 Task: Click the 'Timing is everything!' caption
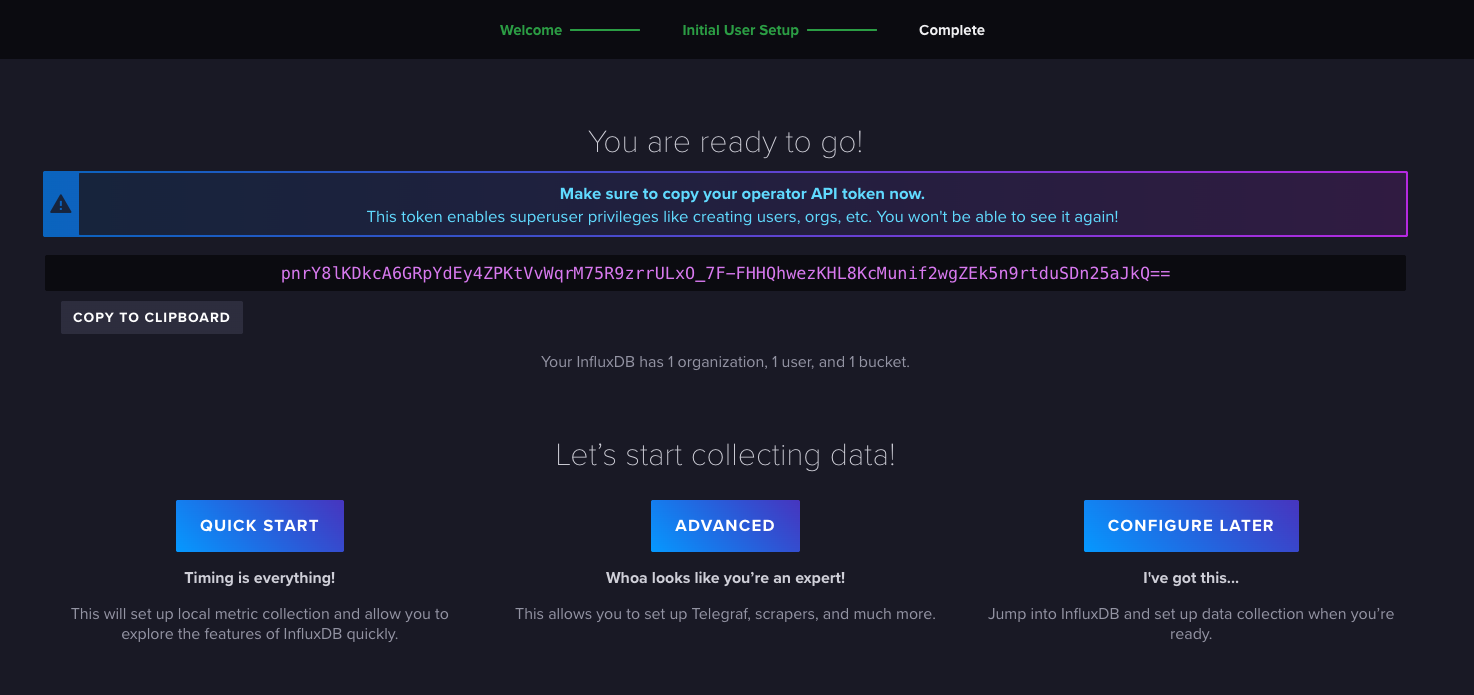260,578
